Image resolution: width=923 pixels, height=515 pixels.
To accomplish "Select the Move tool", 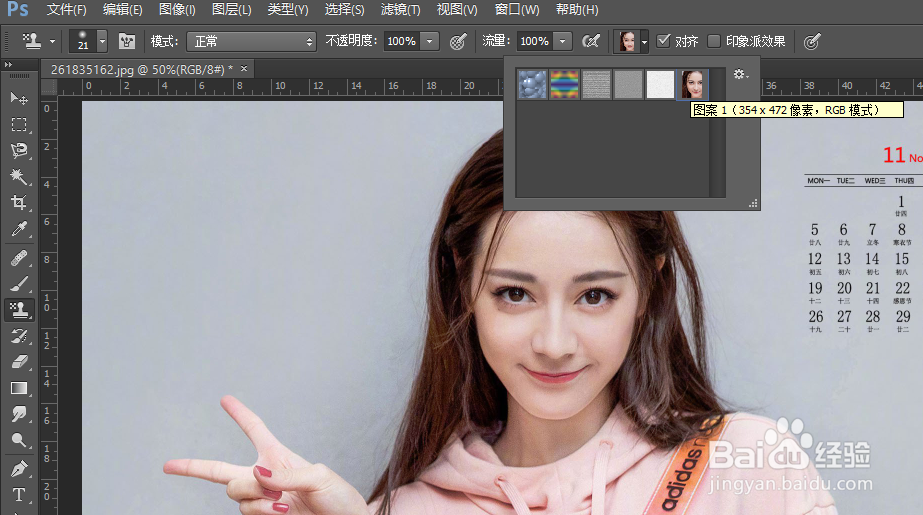I will pos(19,98).
